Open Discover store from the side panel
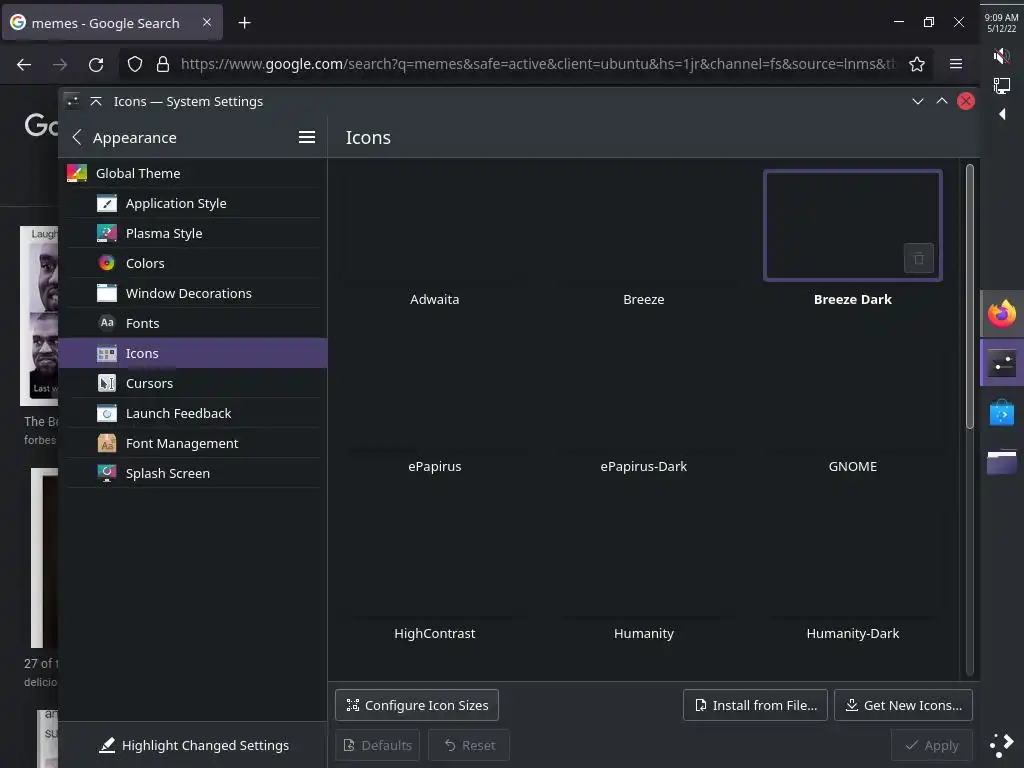The width and height of the screenshot is (1024, 768). (1002, 413)
